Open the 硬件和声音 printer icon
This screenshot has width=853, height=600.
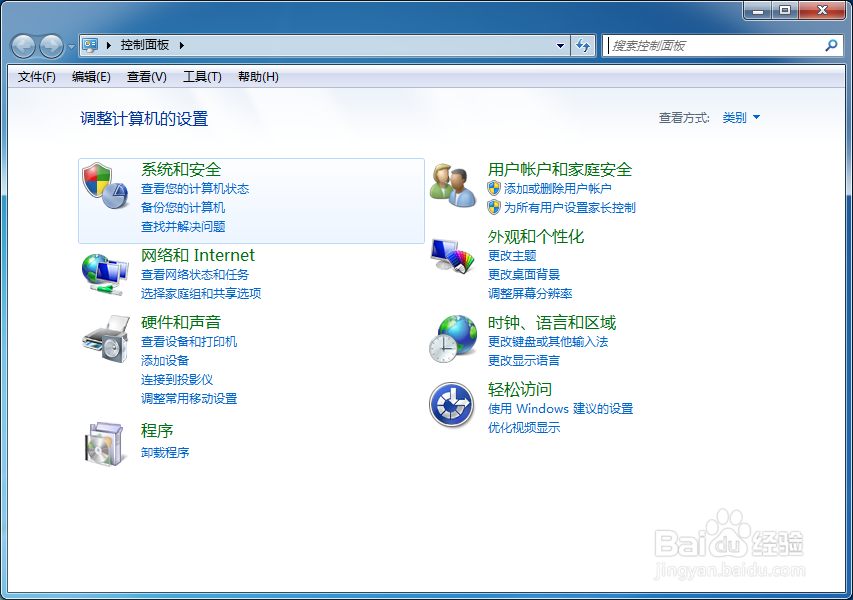106,340
